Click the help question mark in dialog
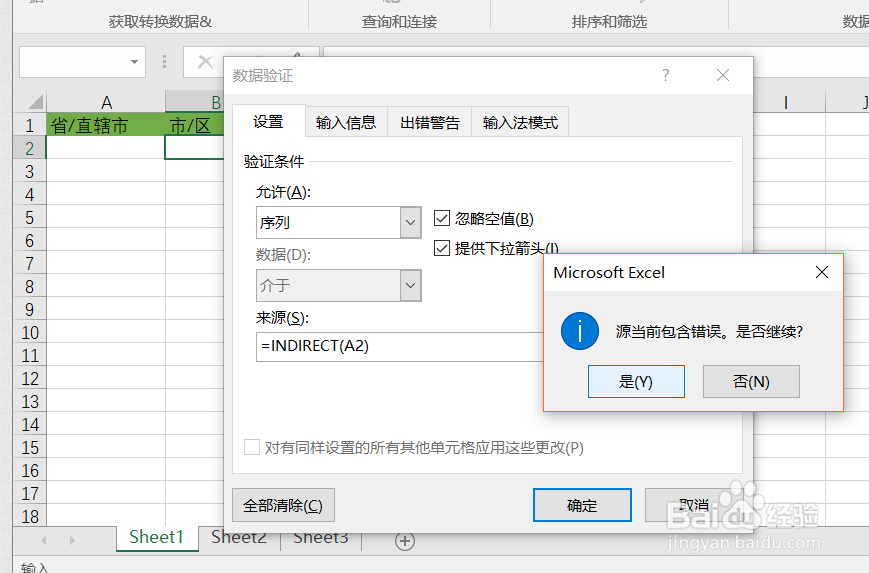This screenshot has height=573, width=869. (x=666, y=75)
